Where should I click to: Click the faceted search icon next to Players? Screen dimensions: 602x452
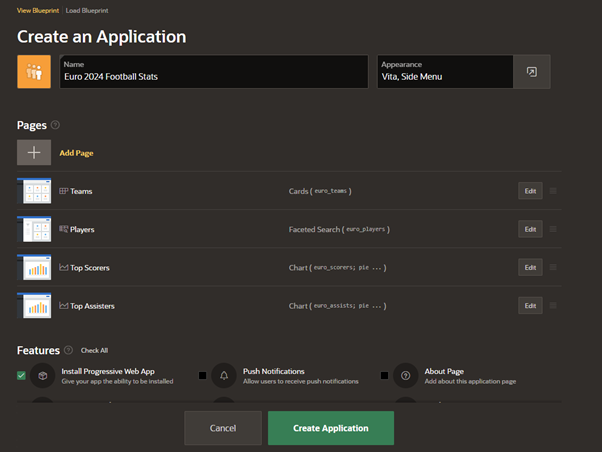coord(63,229)
